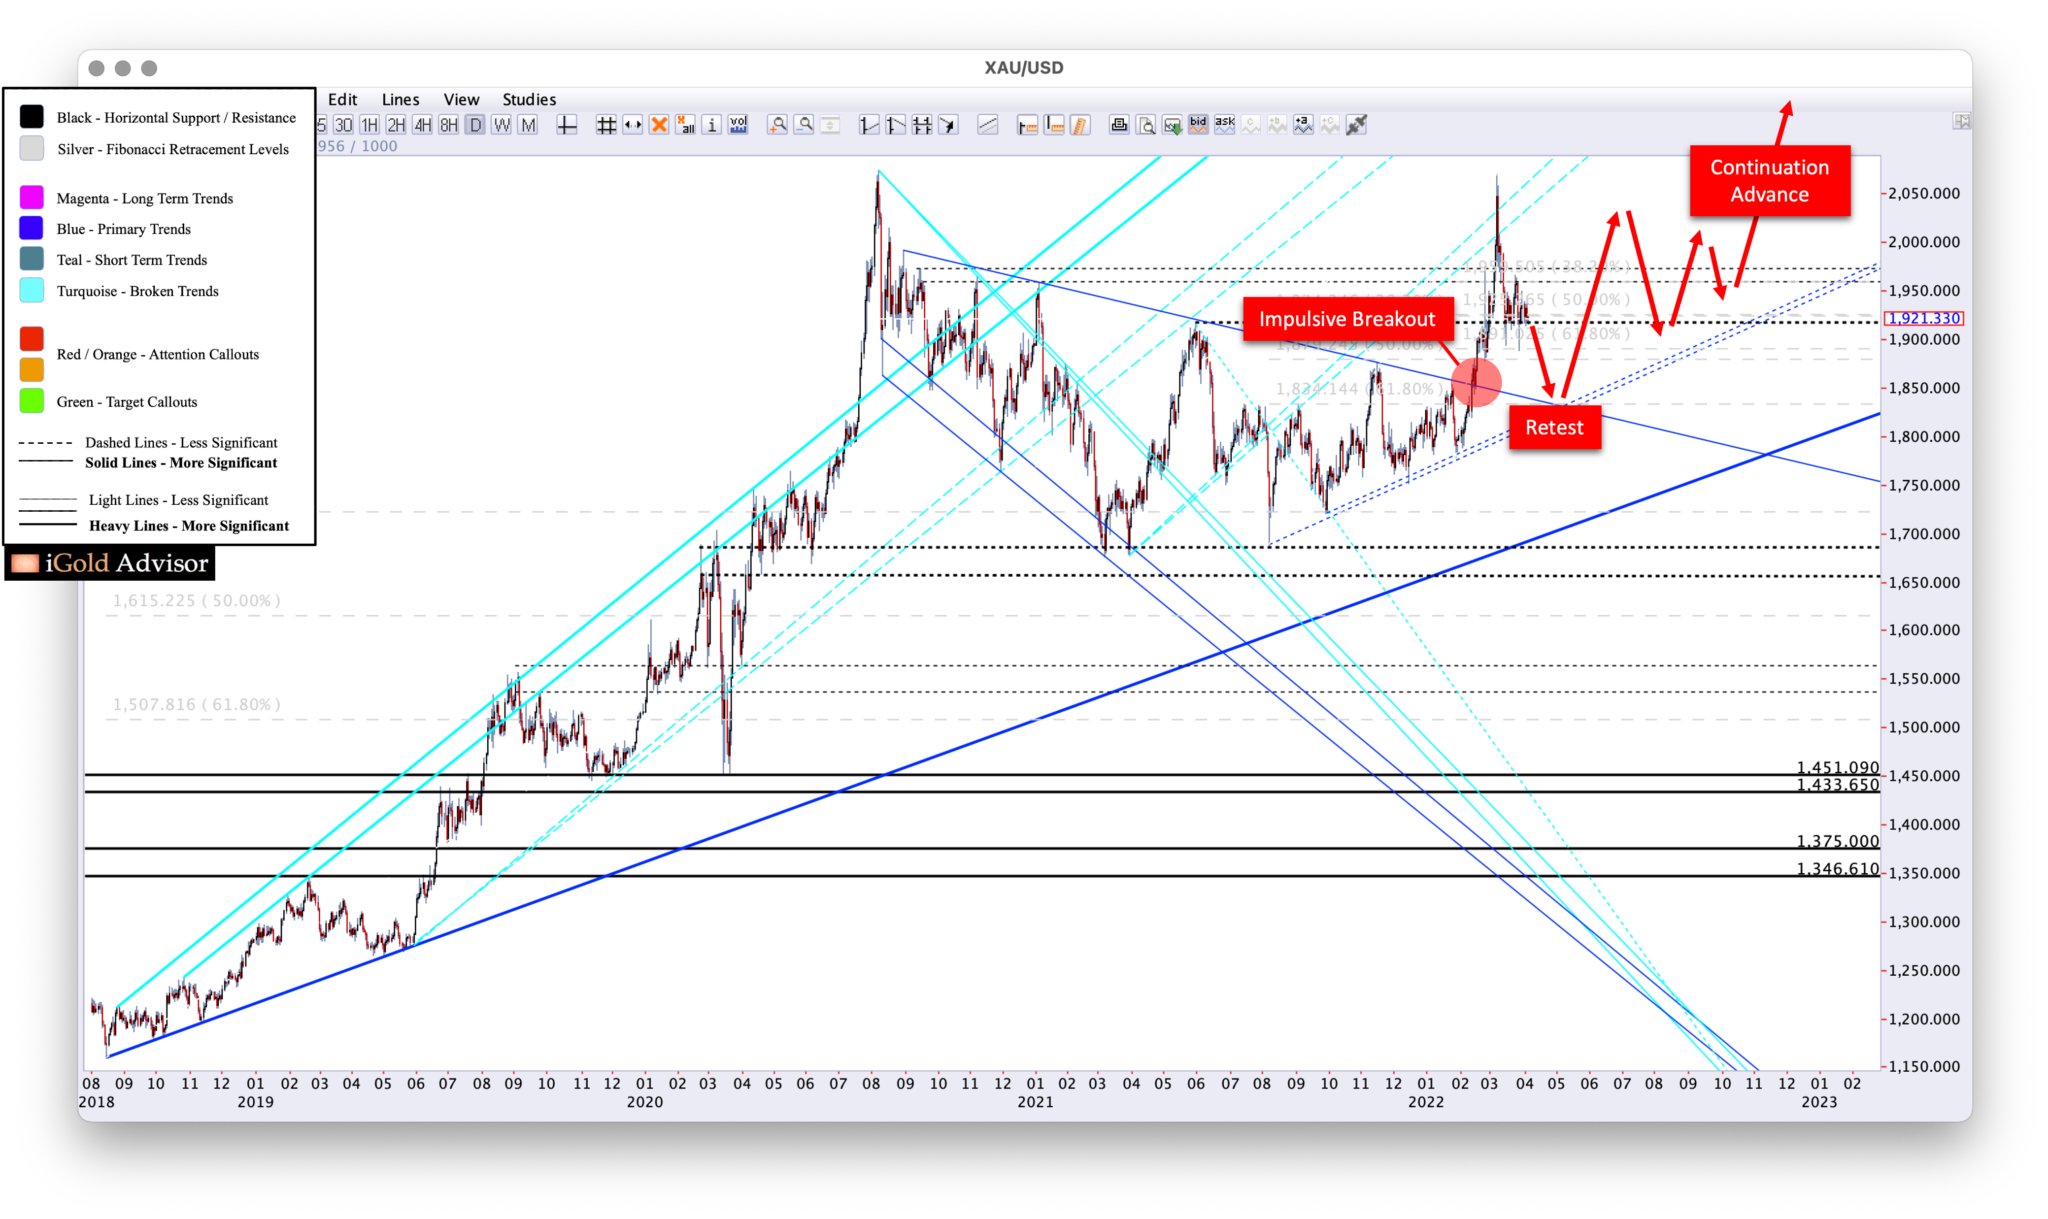Click the 1,375.000 support level label
Image resolution: width=2048 pixels, height=1219 pixels.
pyautogui.click(x=1838, y=841)
